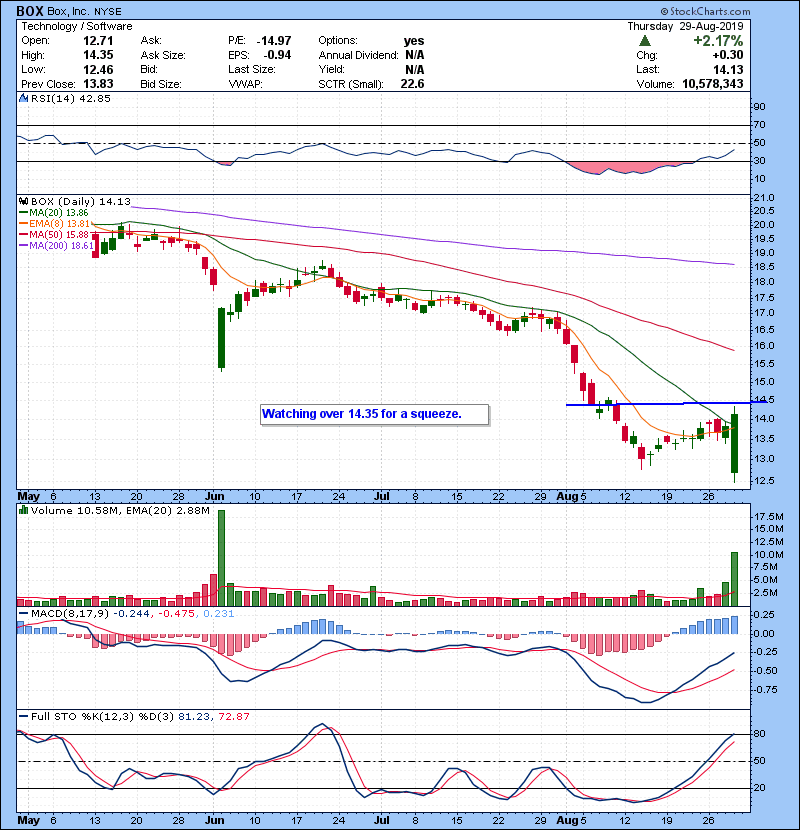Click the large green candle in early June
The height and width of the screenshot is (830, 800).
pyautogui.click(x=221, y=338)
